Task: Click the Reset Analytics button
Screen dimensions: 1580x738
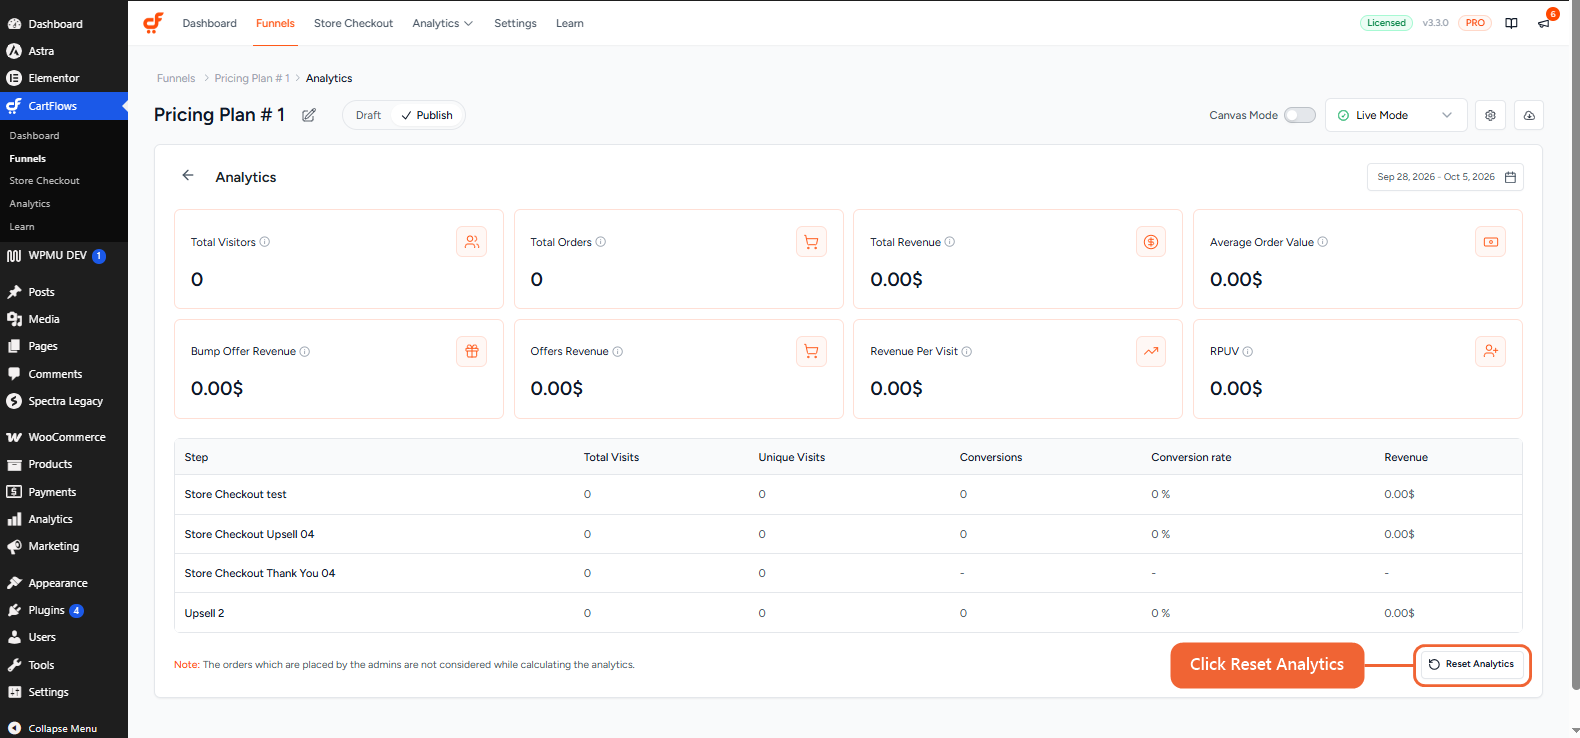Action: click(x=1472, y=664)
